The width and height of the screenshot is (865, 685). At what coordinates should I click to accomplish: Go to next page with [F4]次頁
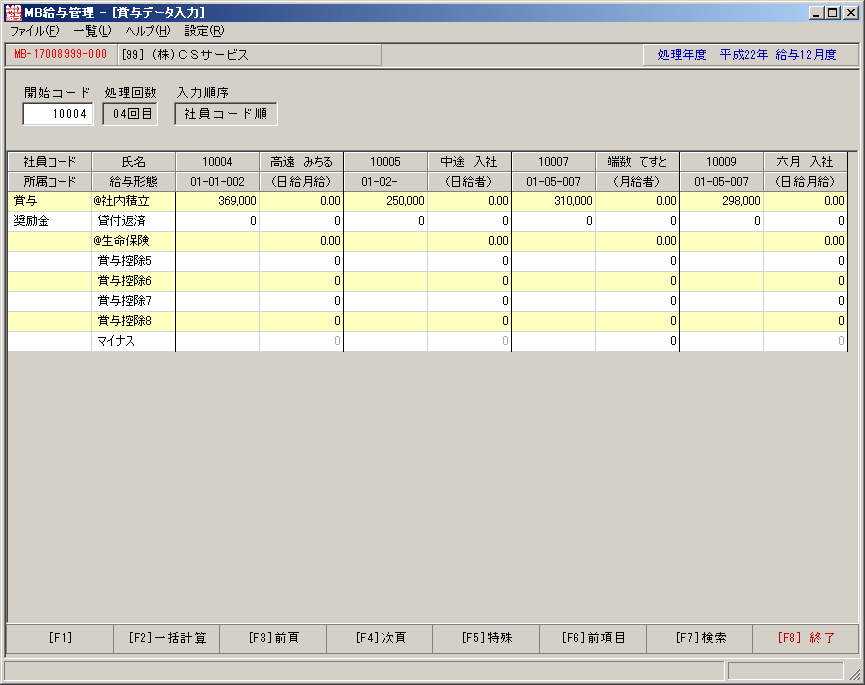tap(380, 638)
